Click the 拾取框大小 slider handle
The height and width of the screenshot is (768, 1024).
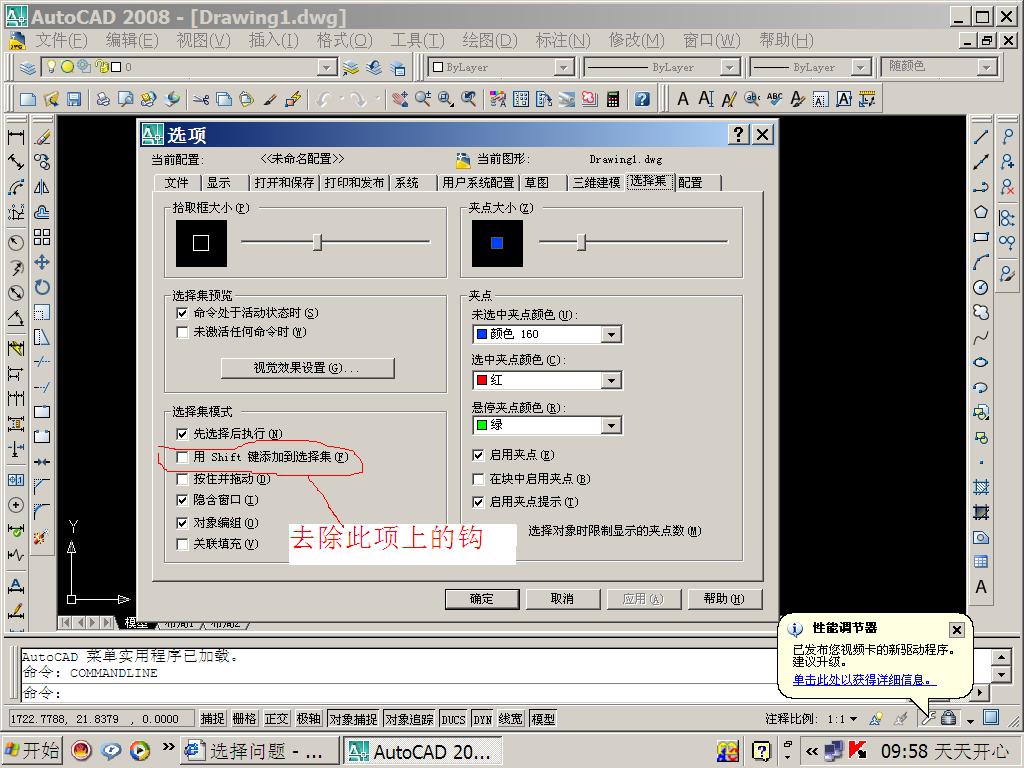317,242
